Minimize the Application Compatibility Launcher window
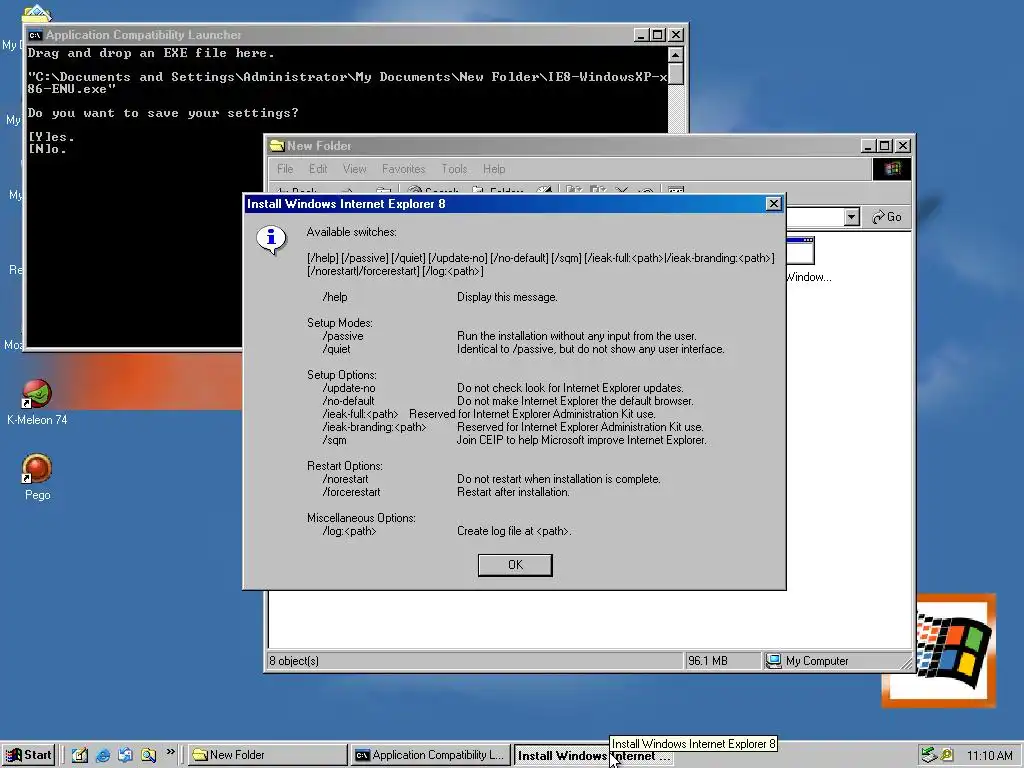Image resolution: width=1024 pixels, height=768 pixels. [x=641, y=35]
